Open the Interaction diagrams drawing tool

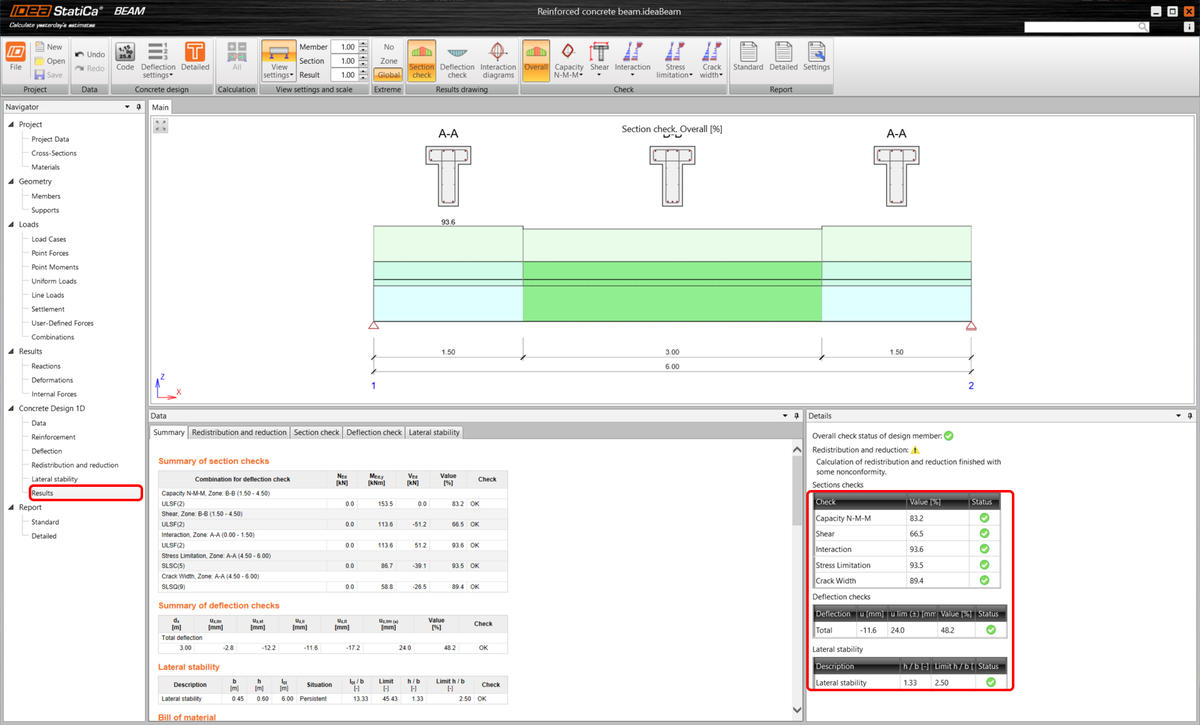tap(497, 60)
